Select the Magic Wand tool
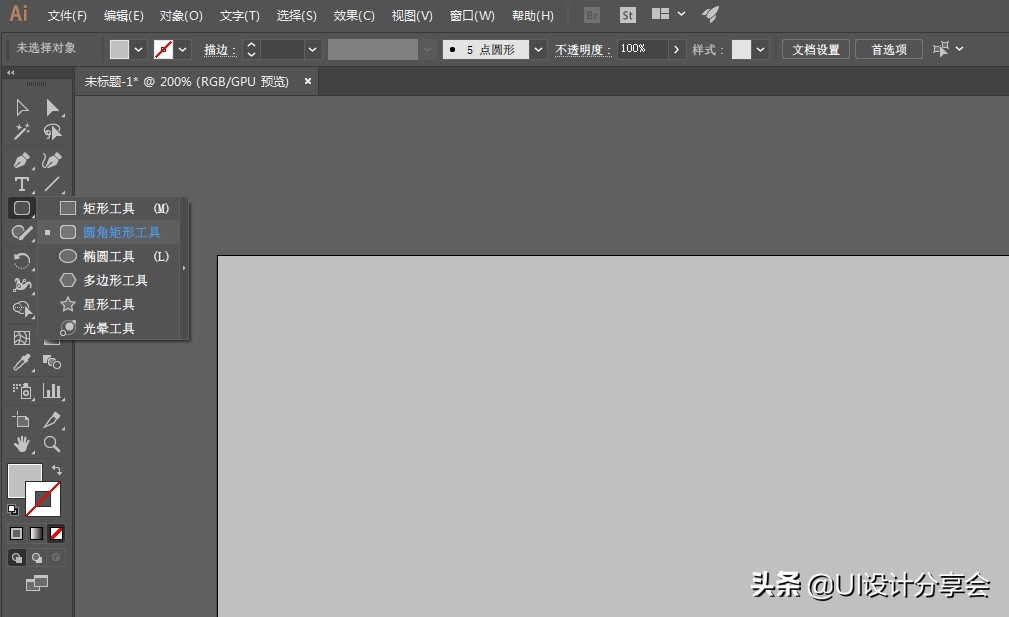Screen dimensions: 1009x617 (x=21, y=132)
